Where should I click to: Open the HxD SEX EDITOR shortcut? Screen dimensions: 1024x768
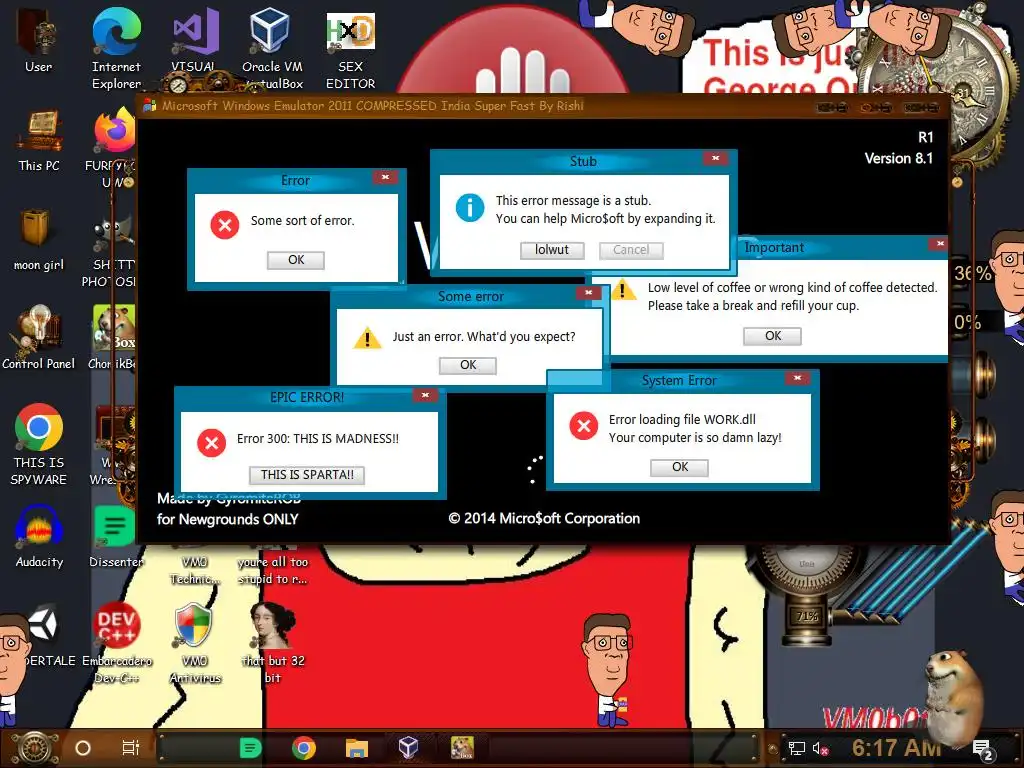click(x=350, y=50)
